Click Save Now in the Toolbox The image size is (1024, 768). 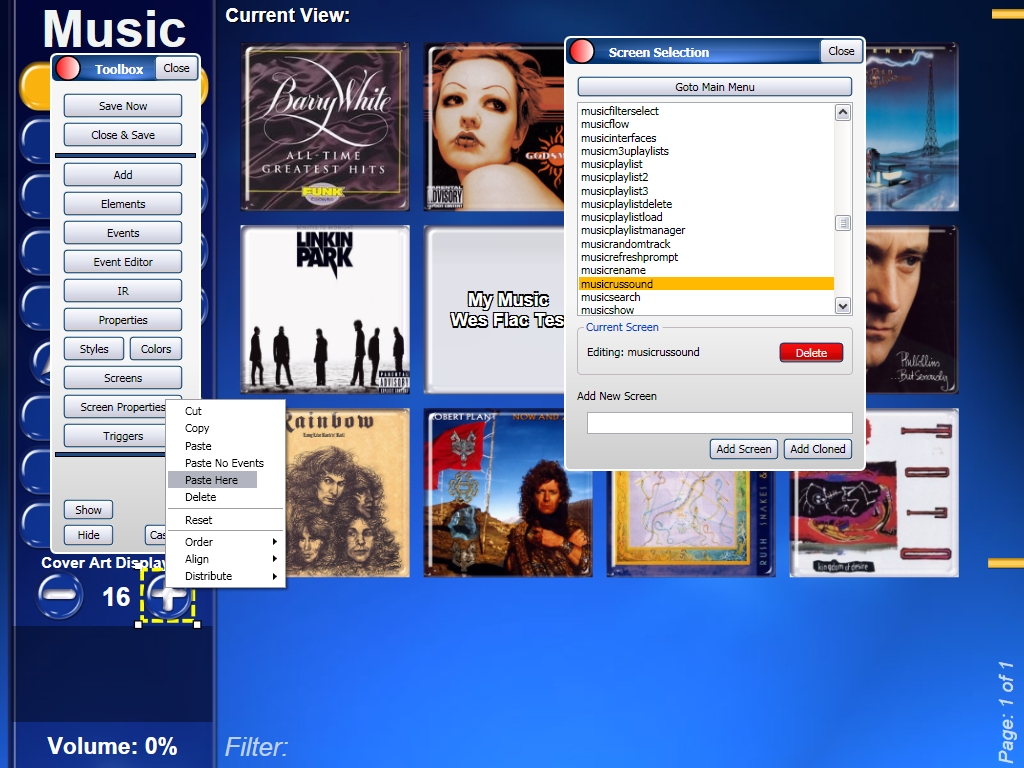pyautogui.click(x=123, y=106)
